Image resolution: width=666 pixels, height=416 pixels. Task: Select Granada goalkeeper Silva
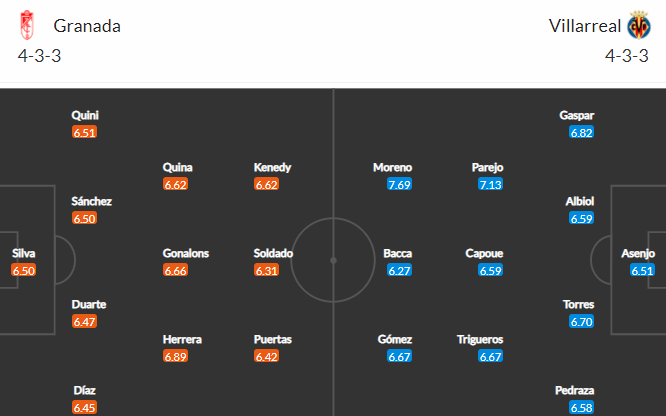click(23, 254)
